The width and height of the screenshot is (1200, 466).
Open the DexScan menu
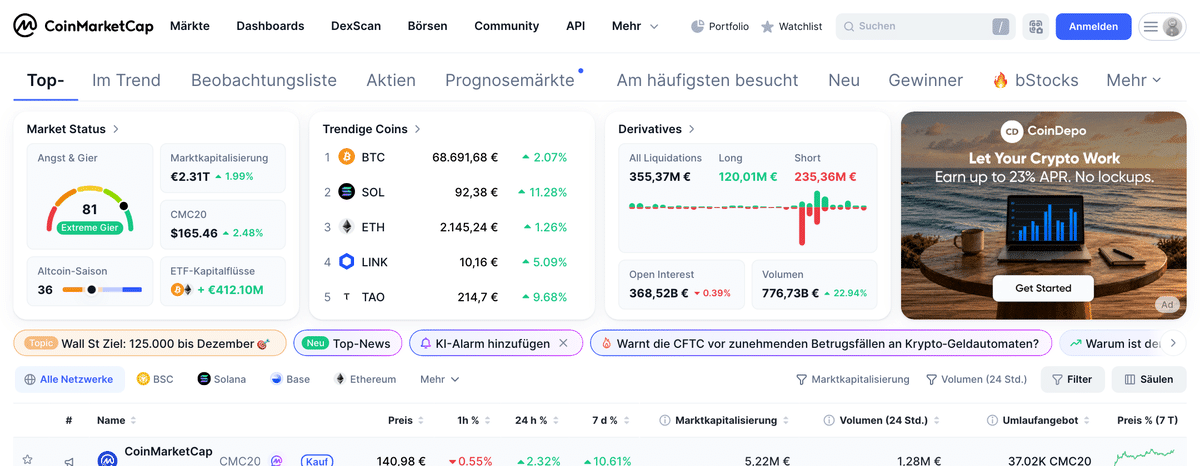(356, 27)
